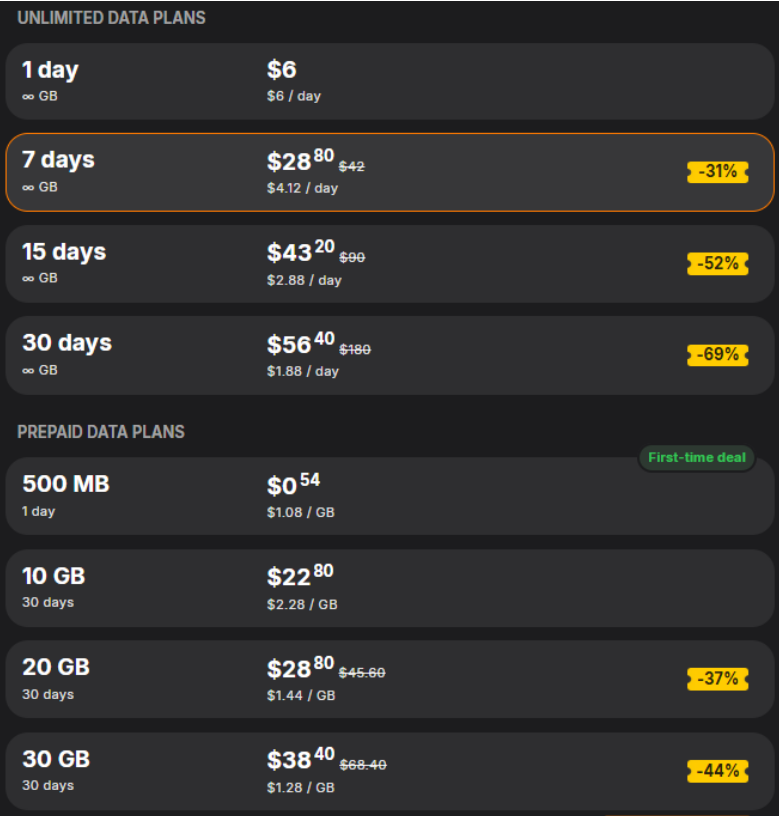This screenshot has height=816, width=780.
Task: Select the 1 day unlimited plan
Action: 389,82
